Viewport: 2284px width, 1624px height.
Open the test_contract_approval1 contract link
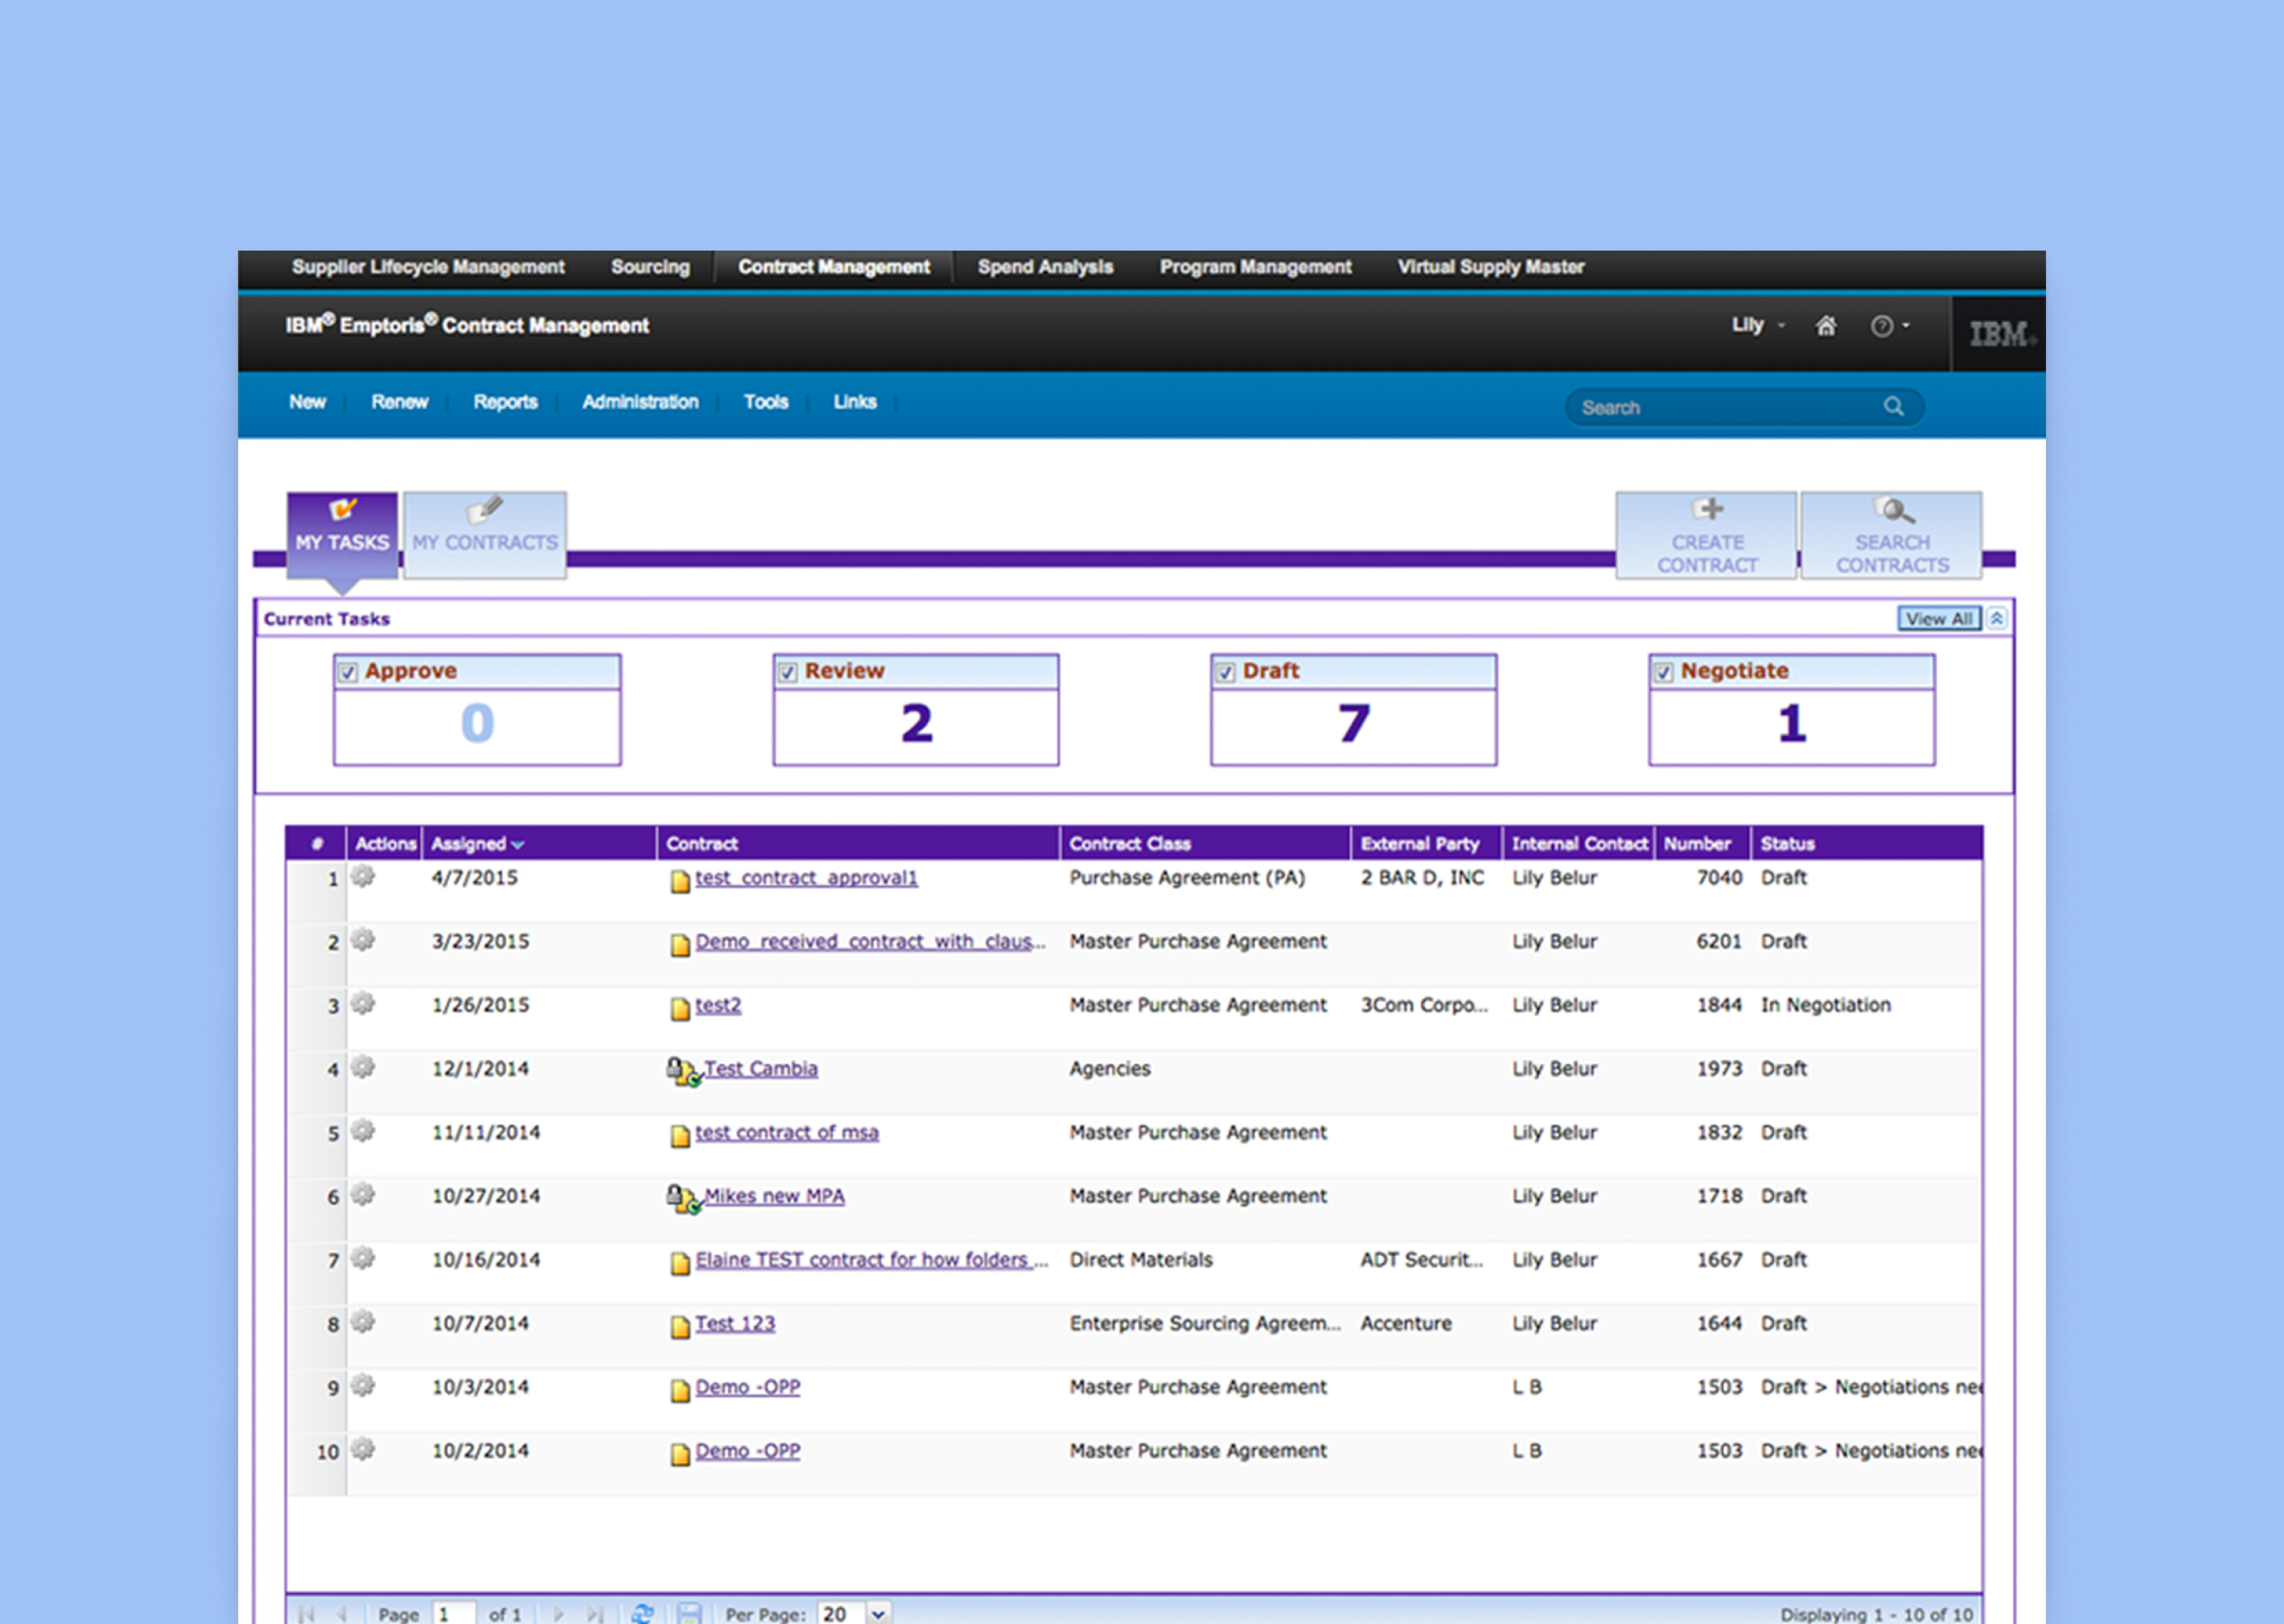pyautogui.click(x=806, y=877)
